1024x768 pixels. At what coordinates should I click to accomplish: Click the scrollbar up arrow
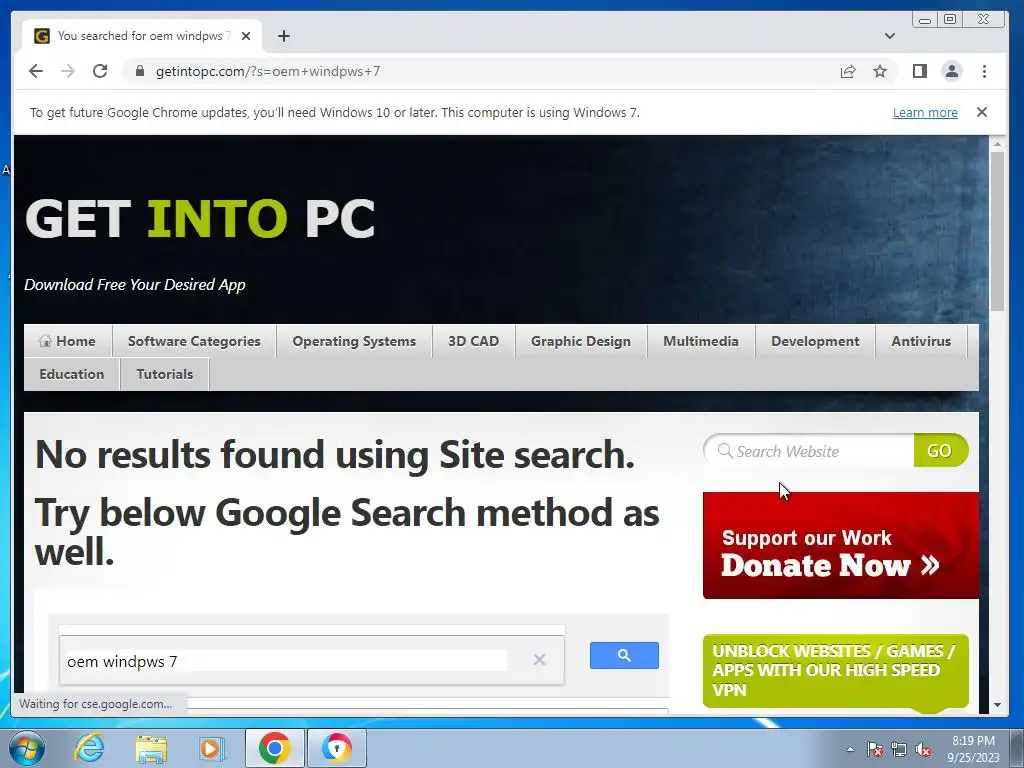click(x=997, y=144)
